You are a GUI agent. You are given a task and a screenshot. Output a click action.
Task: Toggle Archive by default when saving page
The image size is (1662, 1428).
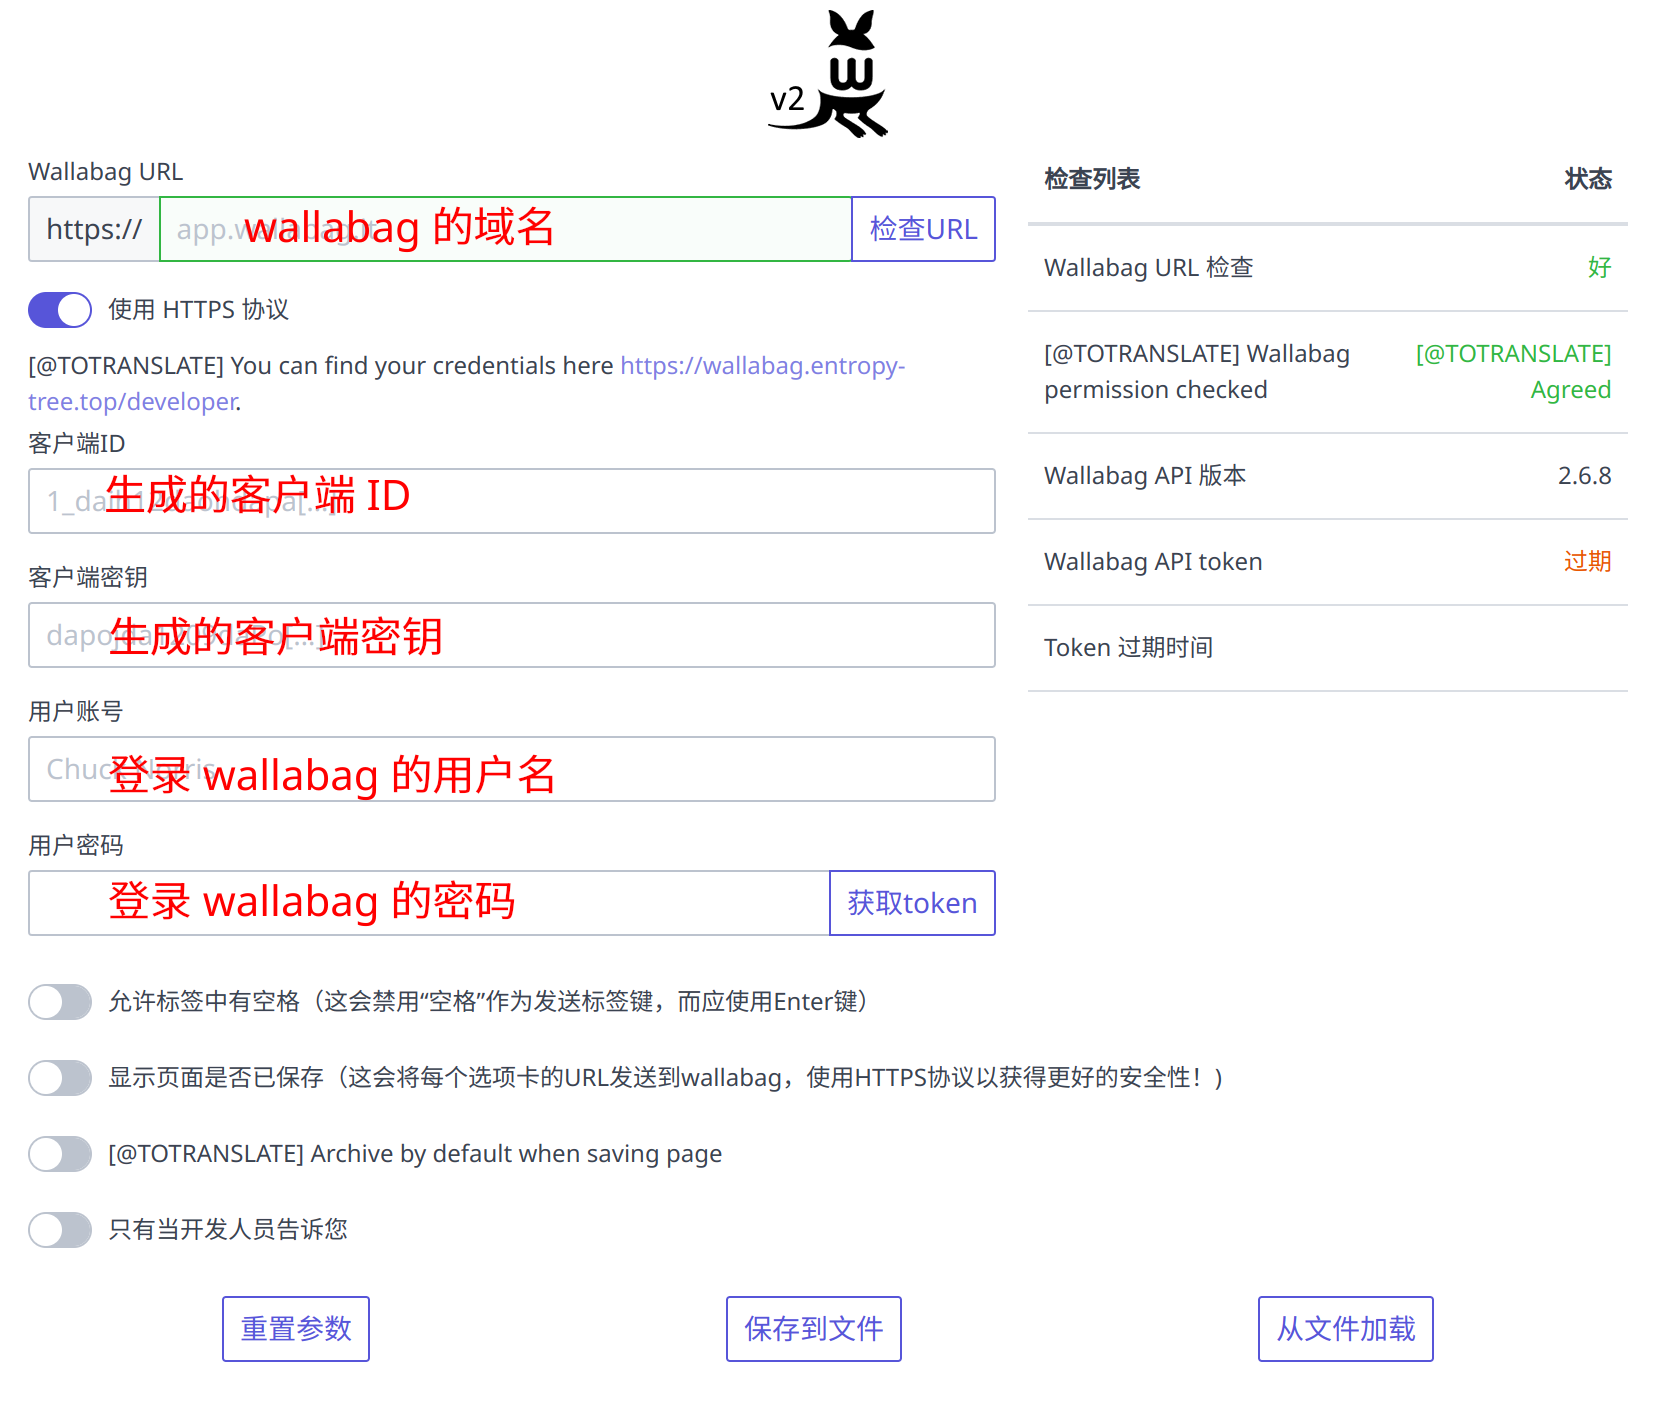tap(60, 1154)
